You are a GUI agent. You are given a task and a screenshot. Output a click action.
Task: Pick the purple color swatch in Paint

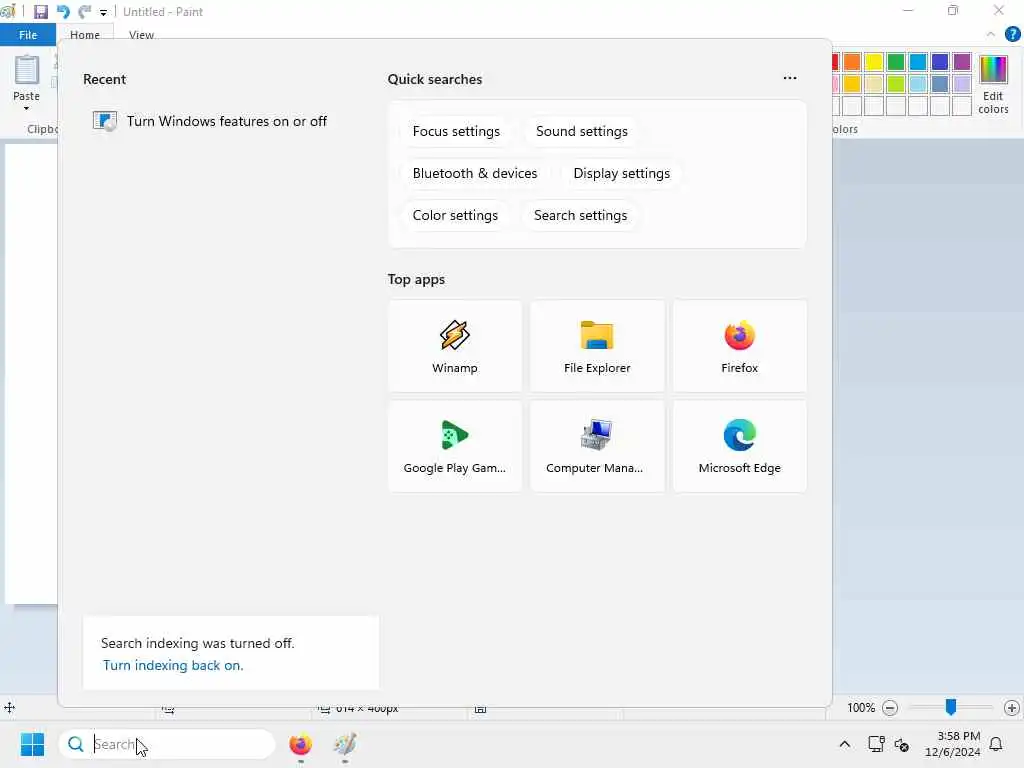click(962, 62)
